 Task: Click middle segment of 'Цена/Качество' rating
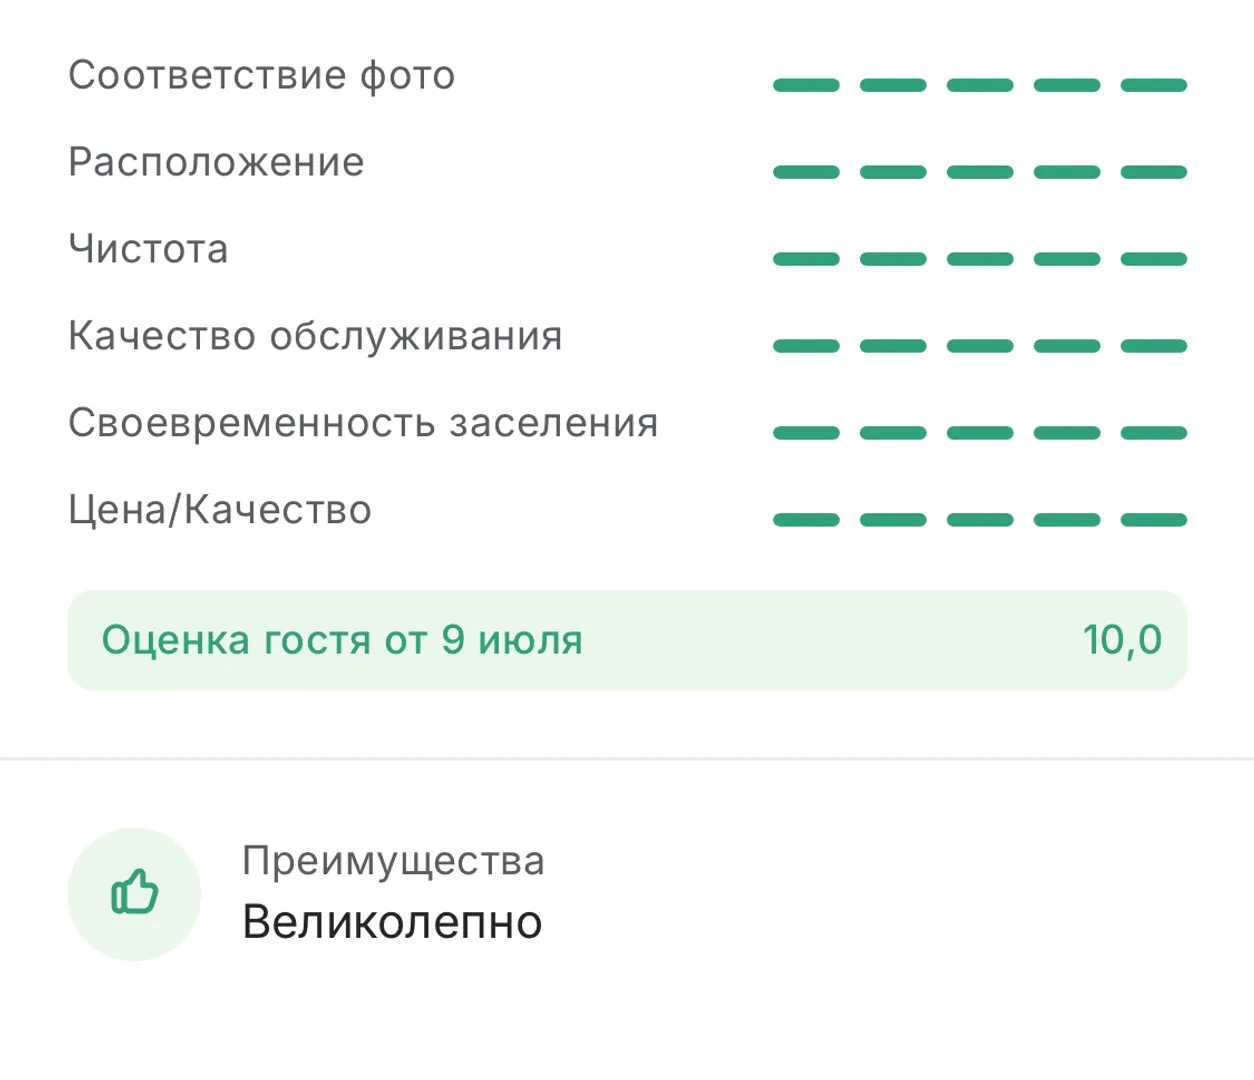coord(980,521)
